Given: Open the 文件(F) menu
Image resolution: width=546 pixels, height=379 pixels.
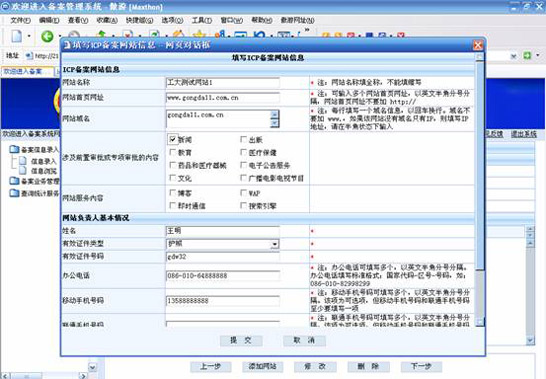Looking at the screenshot, I should point(20,20).
